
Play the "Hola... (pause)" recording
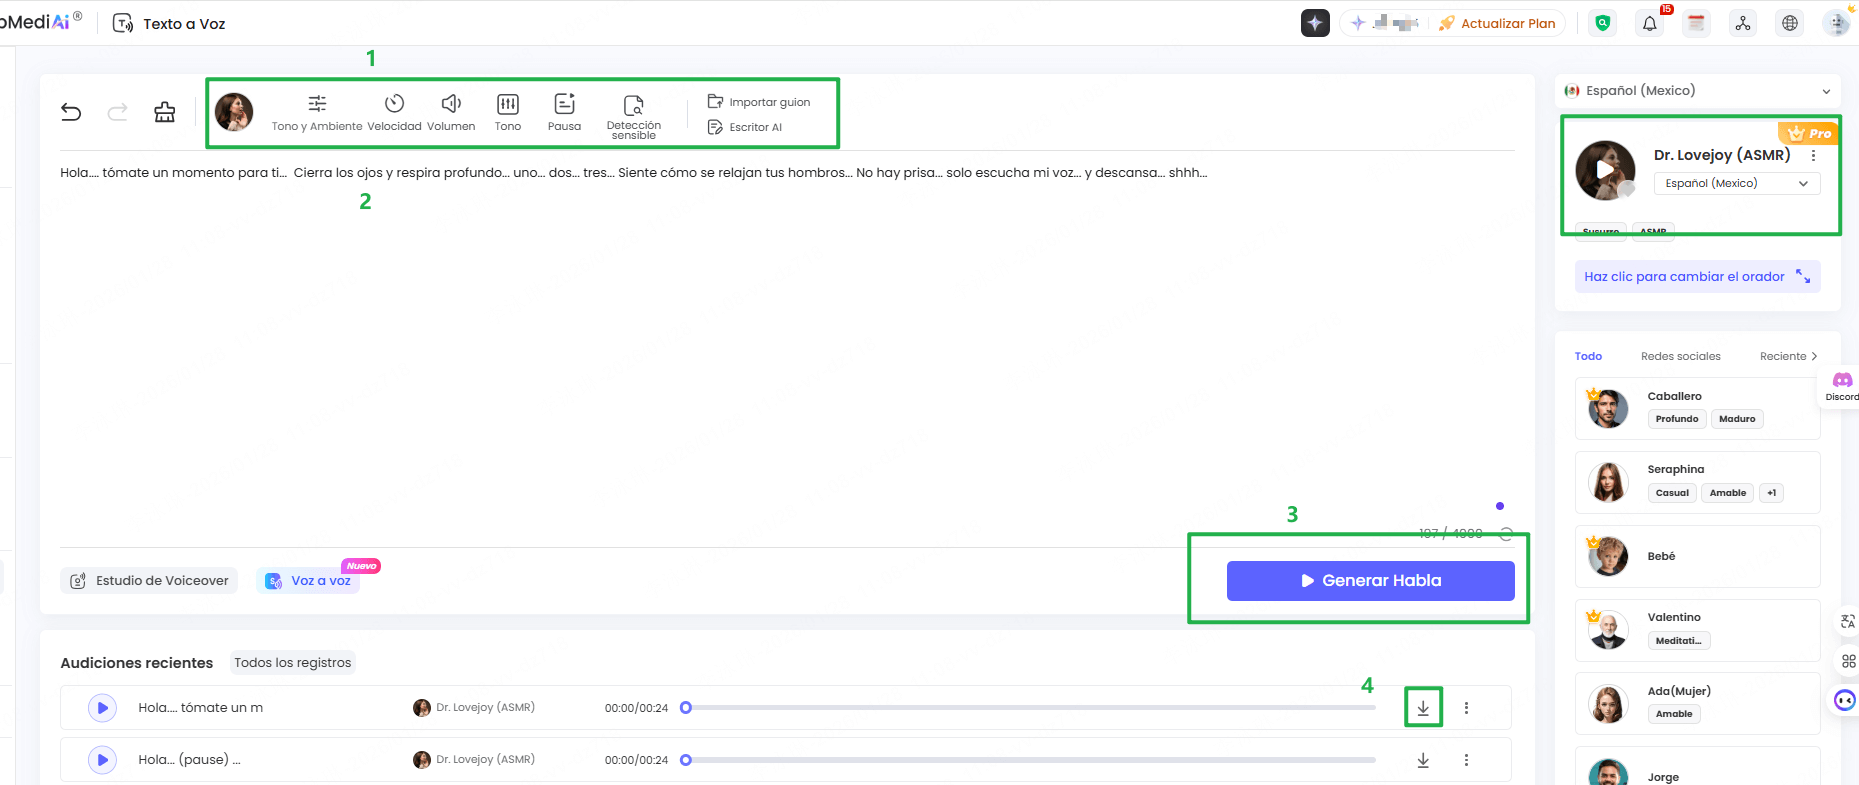click(102, 760)
